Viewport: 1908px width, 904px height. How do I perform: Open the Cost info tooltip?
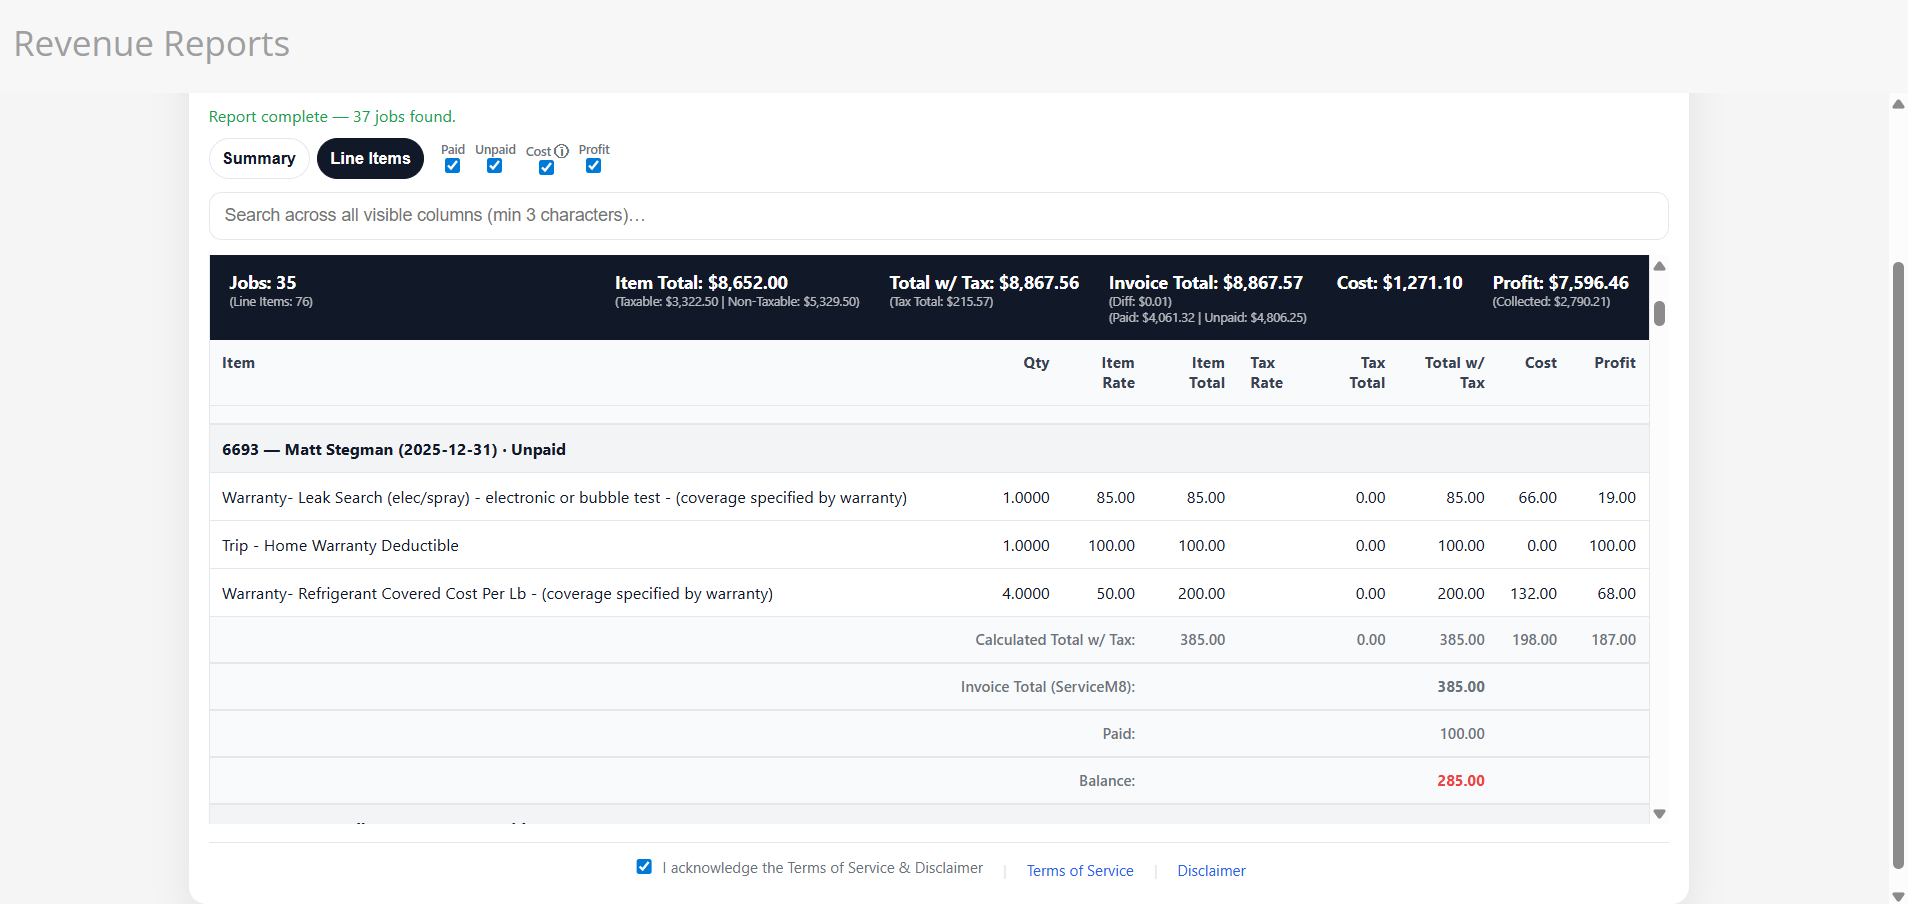tap(563, 152)
